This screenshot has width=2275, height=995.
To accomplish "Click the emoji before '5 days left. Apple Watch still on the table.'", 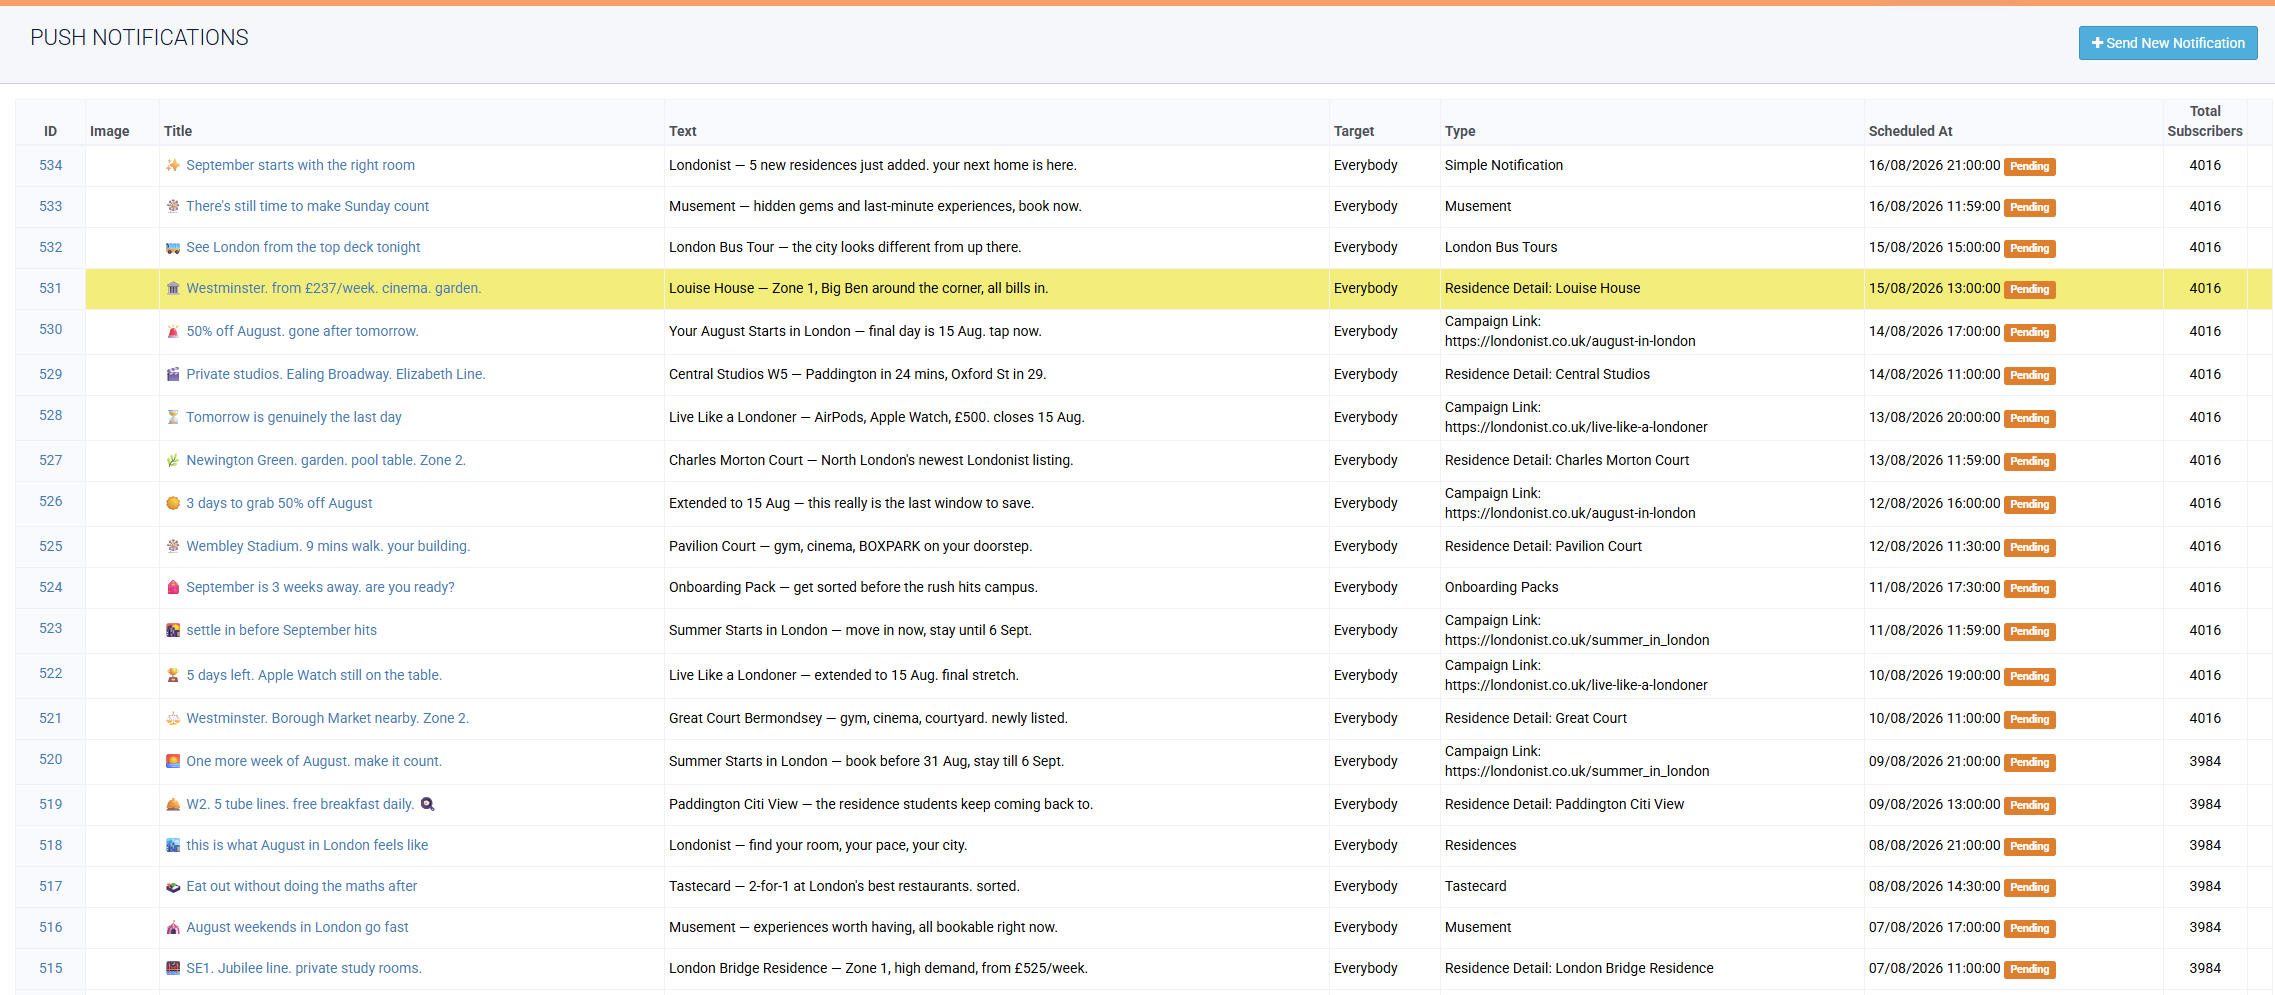I will [x=173, y=676].
